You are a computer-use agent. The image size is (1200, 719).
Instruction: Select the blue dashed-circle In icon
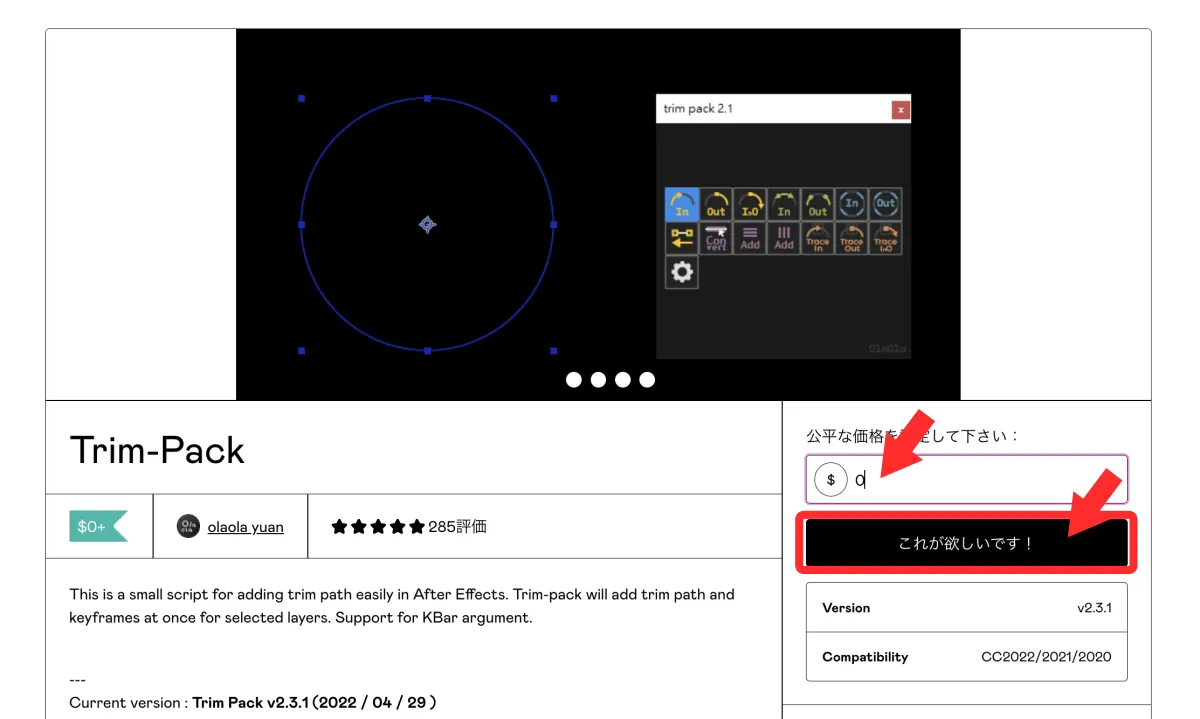pyautogui.click(x=852, y=205)
